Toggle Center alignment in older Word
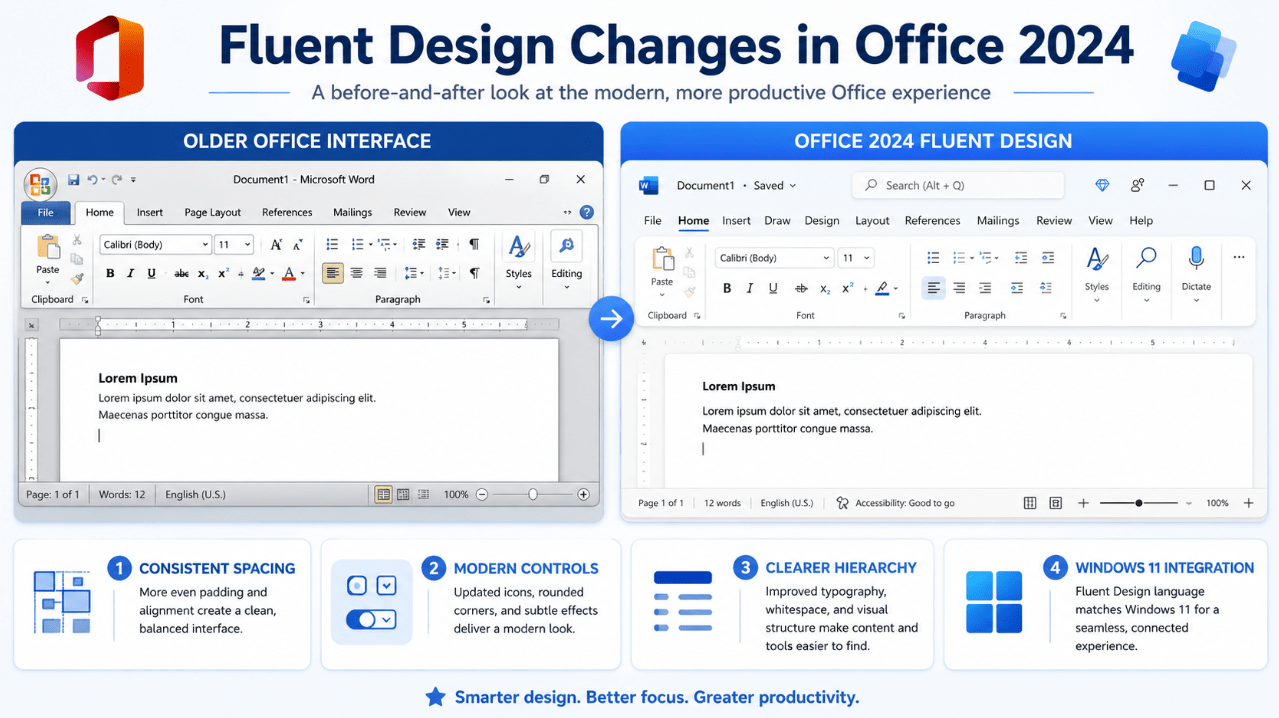Image resolution: width=1279 pixels, height=718 pixels. [356, 273]
